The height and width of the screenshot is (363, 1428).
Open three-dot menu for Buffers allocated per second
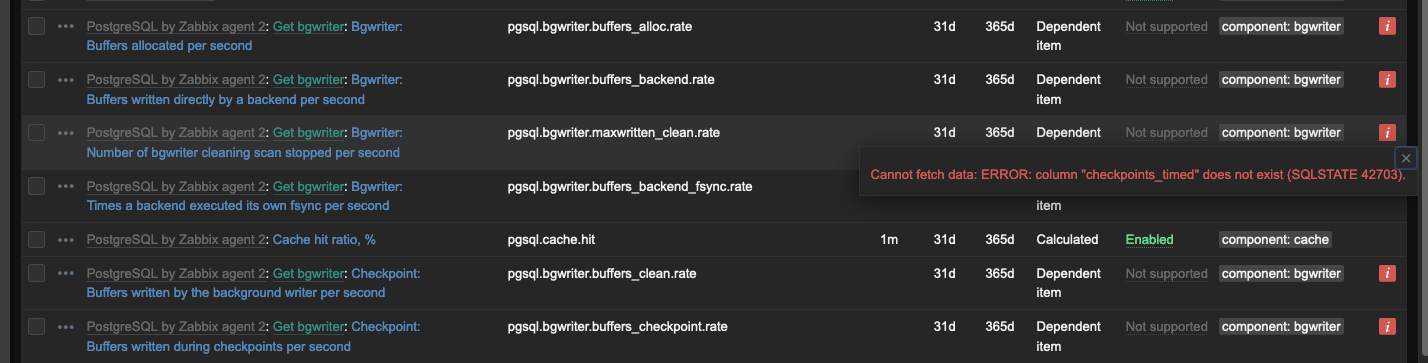(66, 27)
